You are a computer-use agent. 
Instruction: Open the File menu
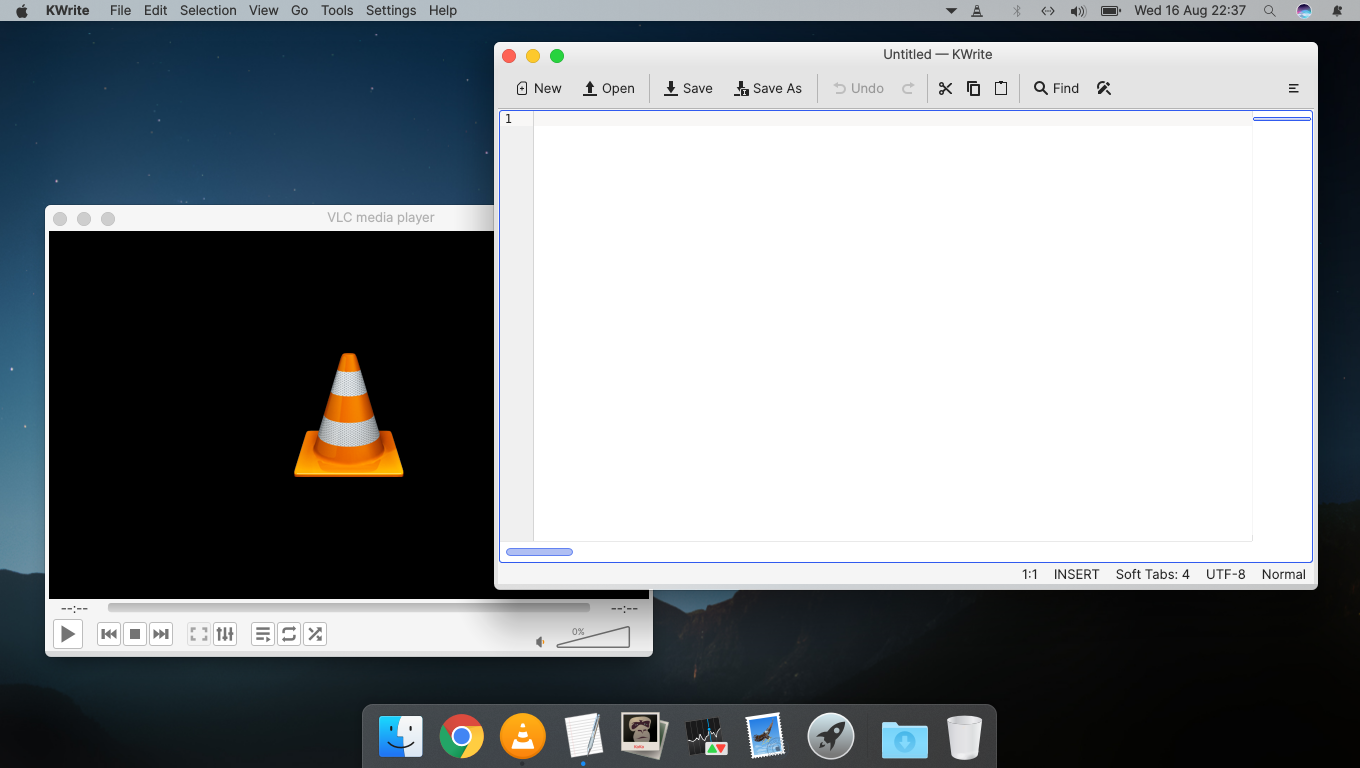(120, 10)
